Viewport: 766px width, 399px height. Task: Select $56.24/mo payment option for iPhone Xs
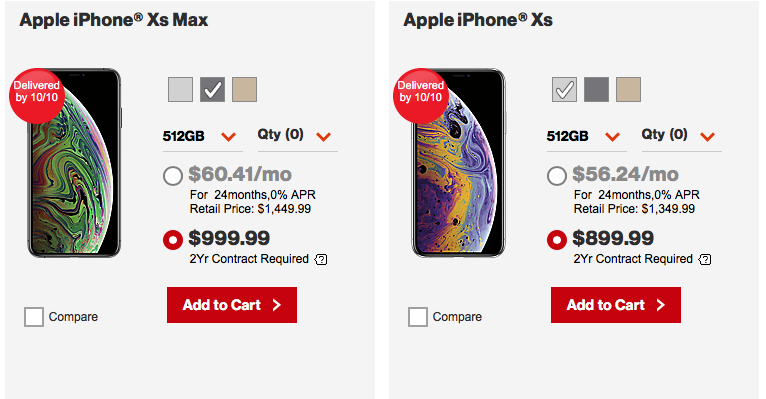click(557, 176)
